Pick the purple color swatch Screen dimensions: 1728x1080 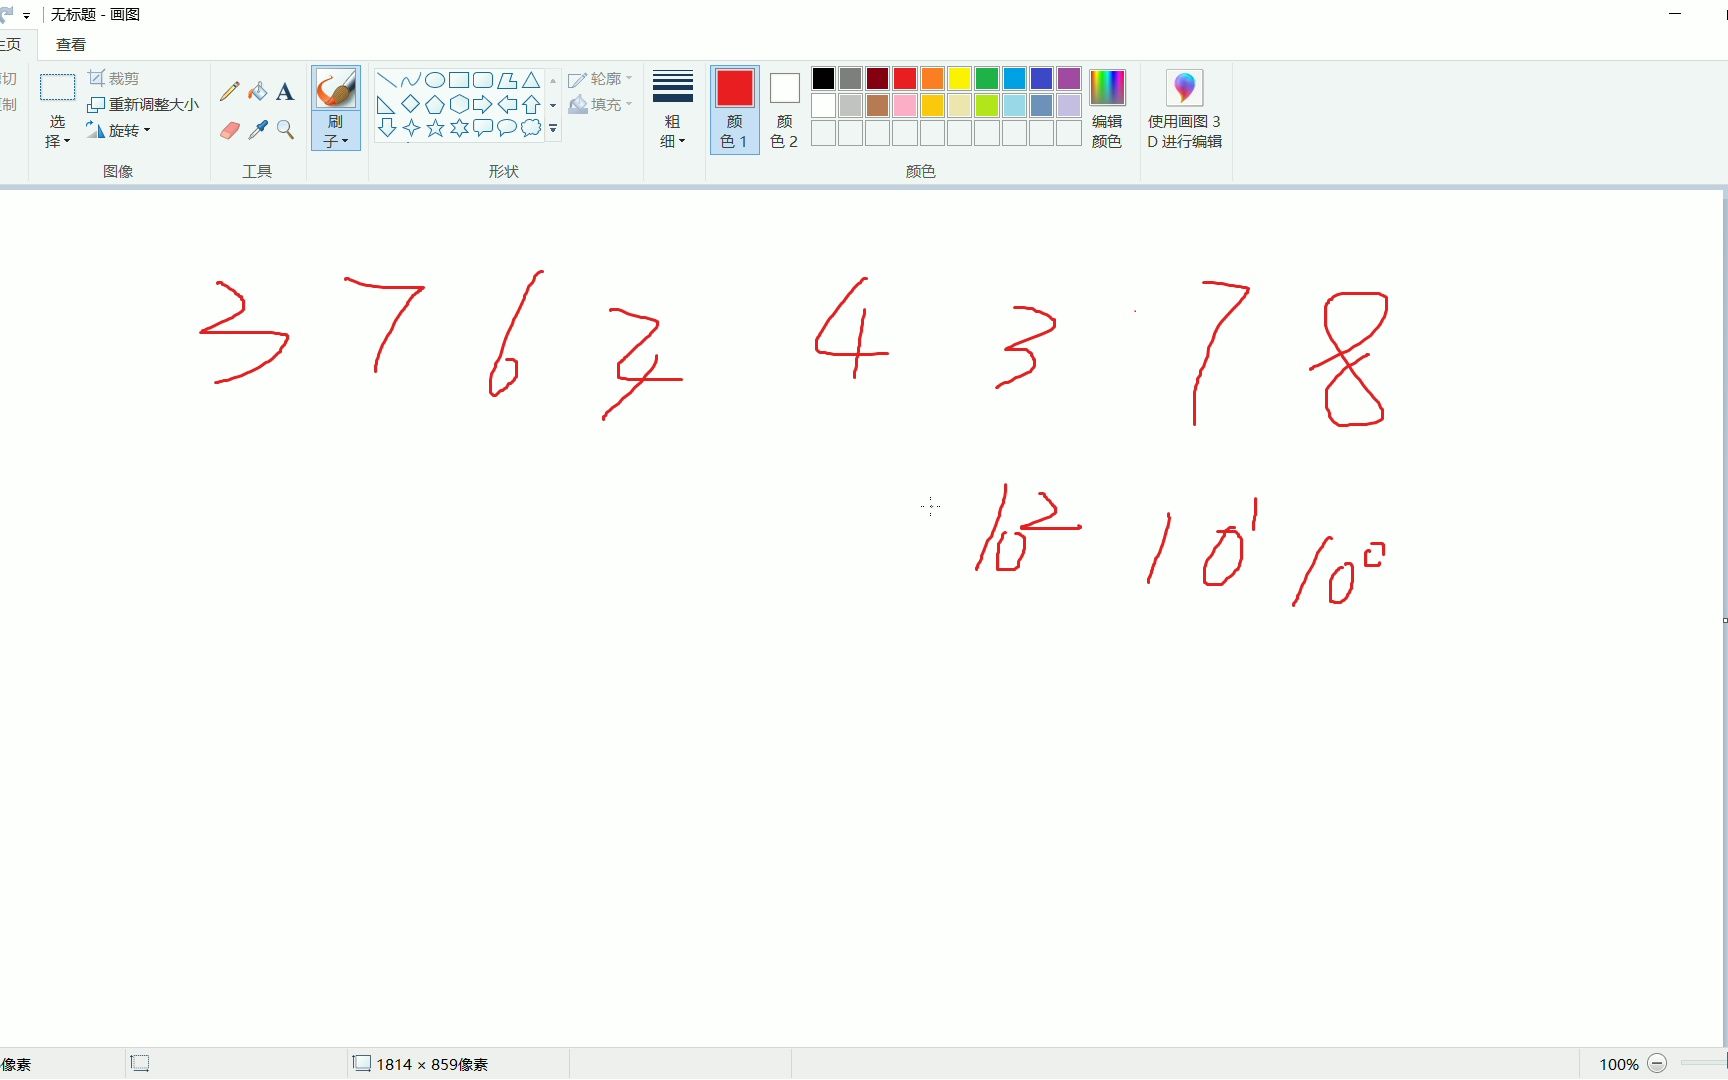pos(1069,78)
